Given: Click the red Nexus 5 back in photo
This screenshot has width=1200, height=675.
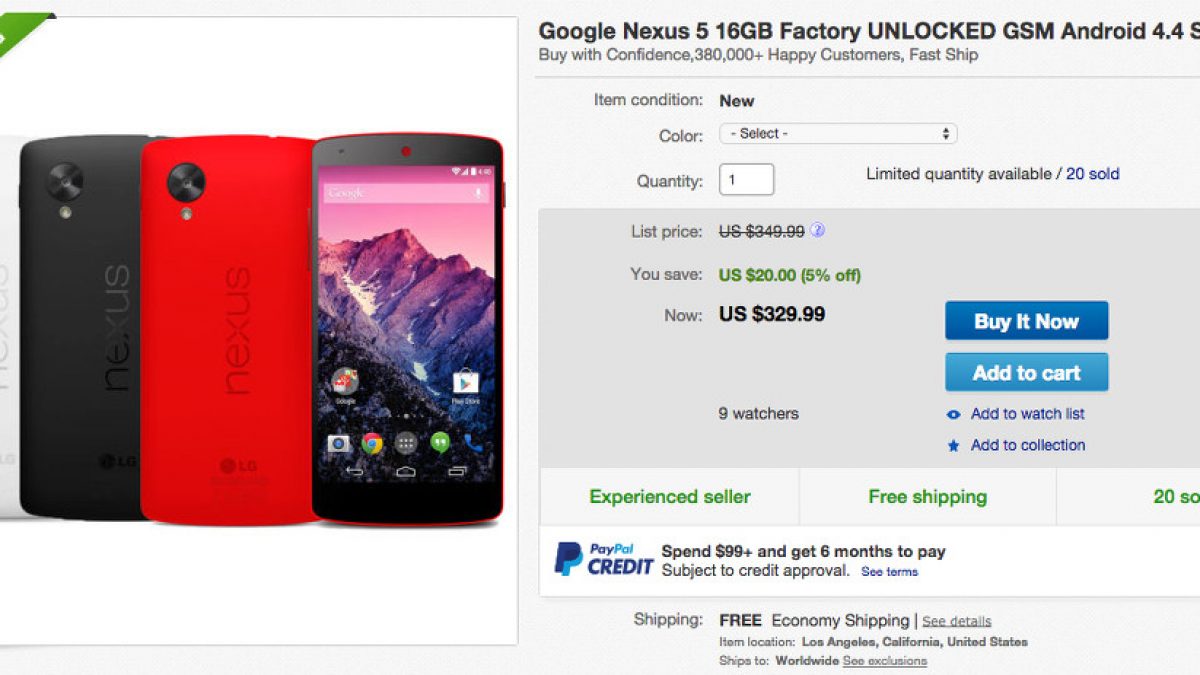Looking at the screenshot, I should tap(225, 330).
